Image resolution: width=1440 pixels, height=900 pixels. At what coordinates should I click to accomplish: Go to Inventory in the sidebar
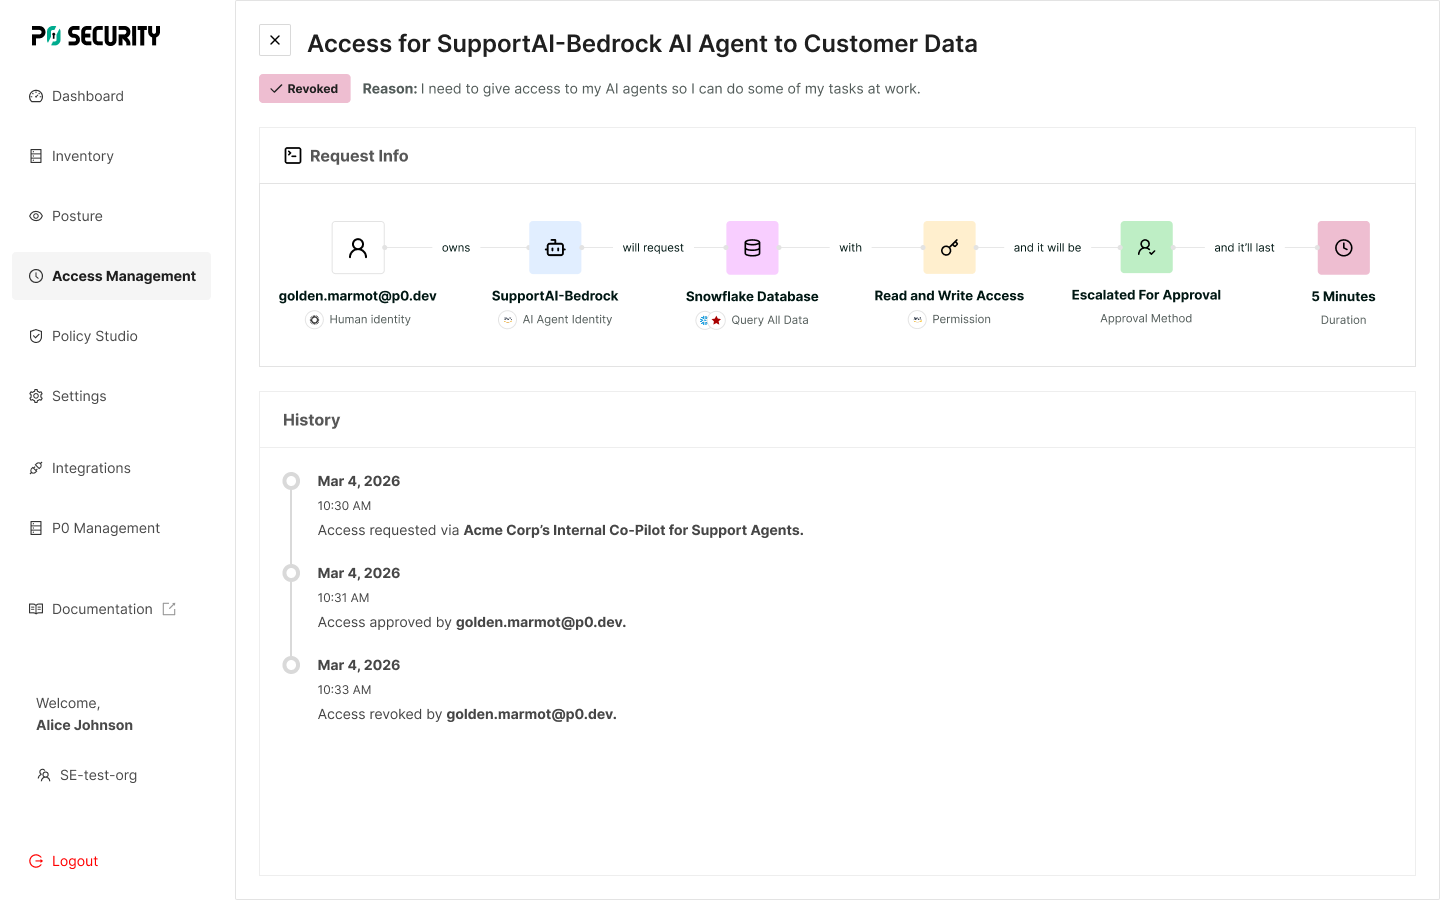(x=83, y=156)
